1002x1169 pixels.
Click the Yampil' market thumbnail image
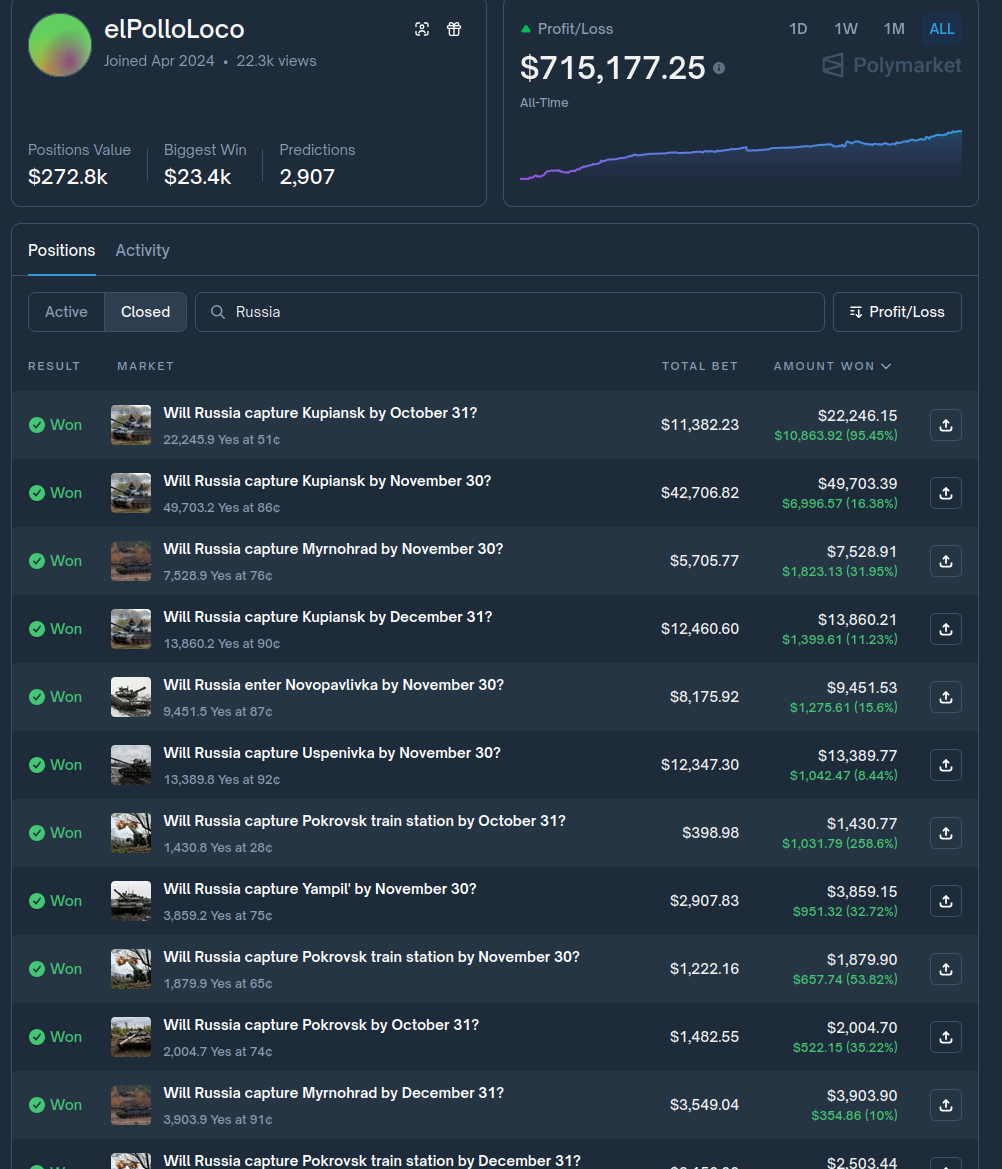131,901
